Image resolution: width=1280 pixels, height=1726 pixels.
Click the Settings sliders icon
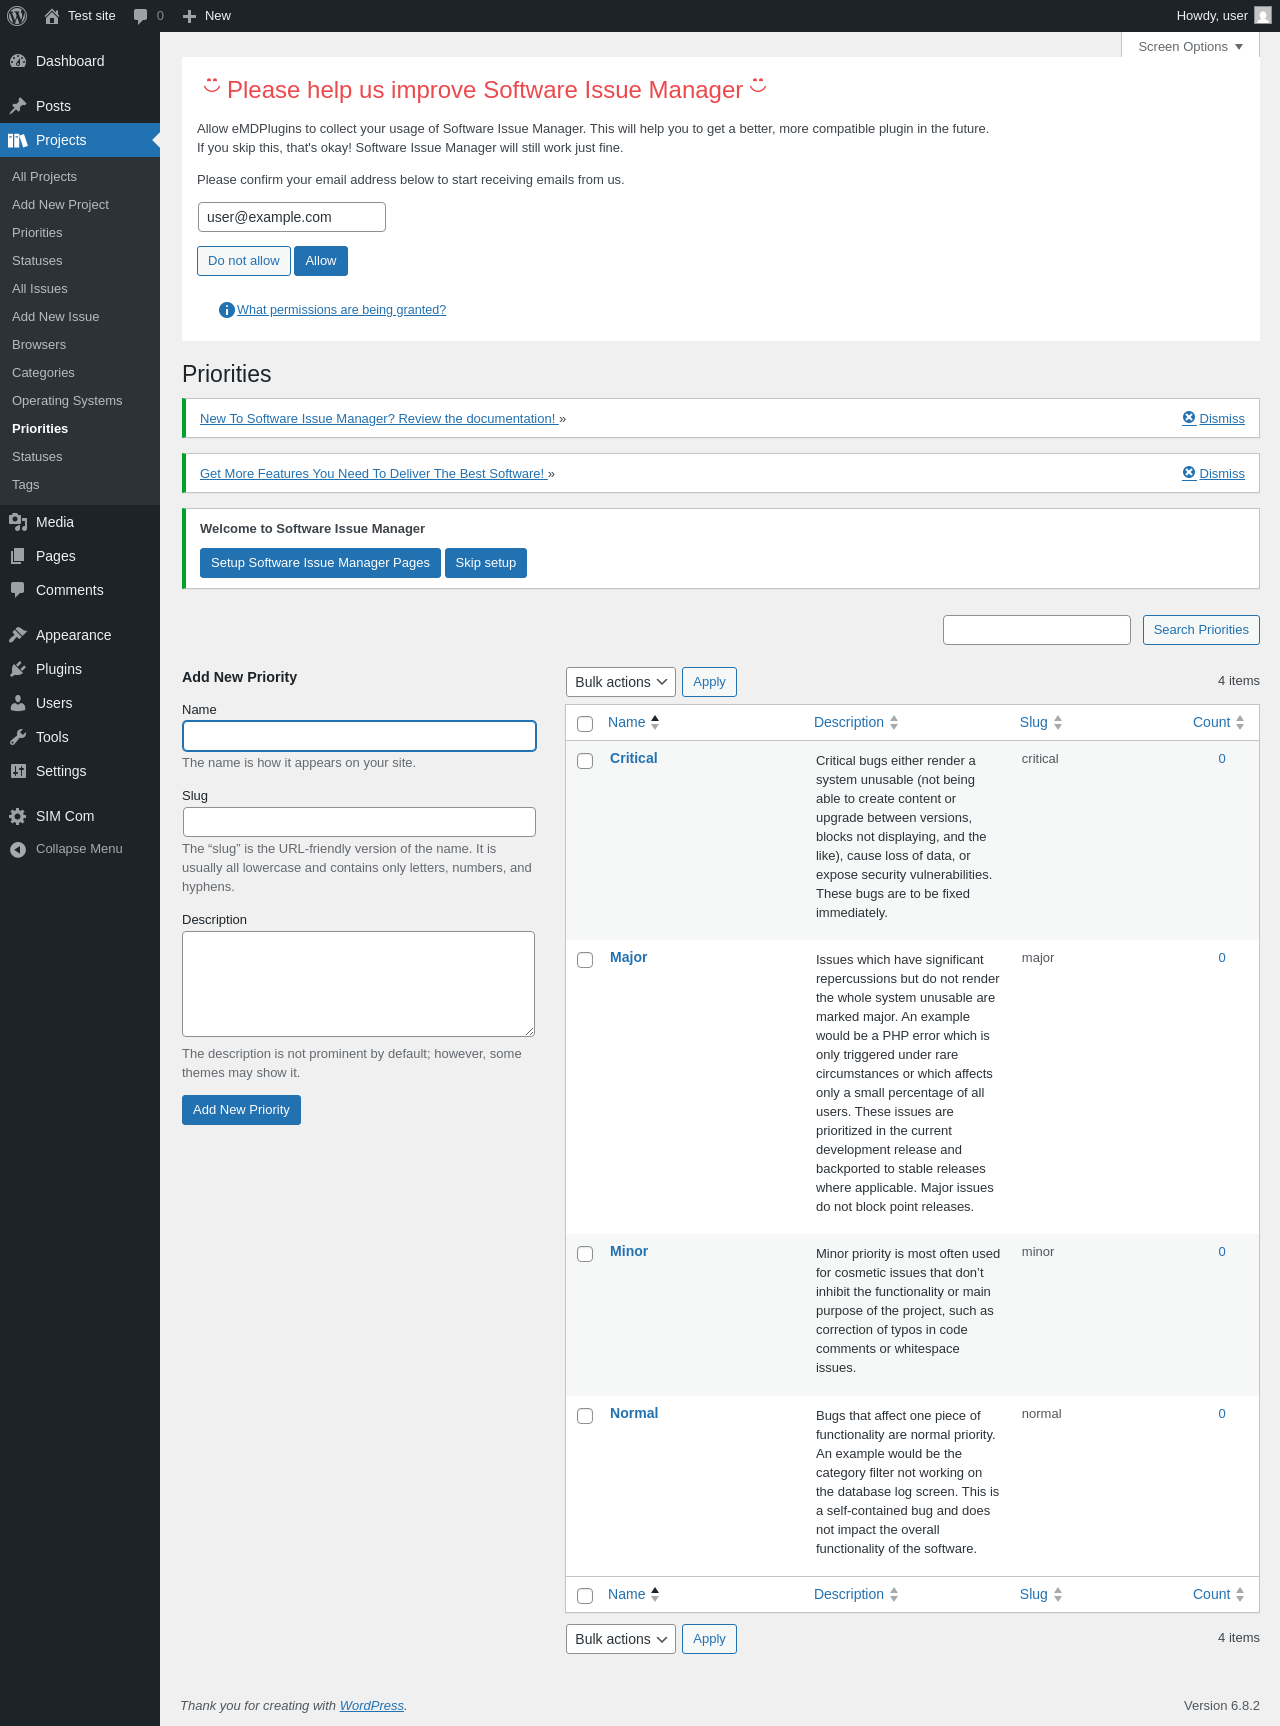coord(18,771)
